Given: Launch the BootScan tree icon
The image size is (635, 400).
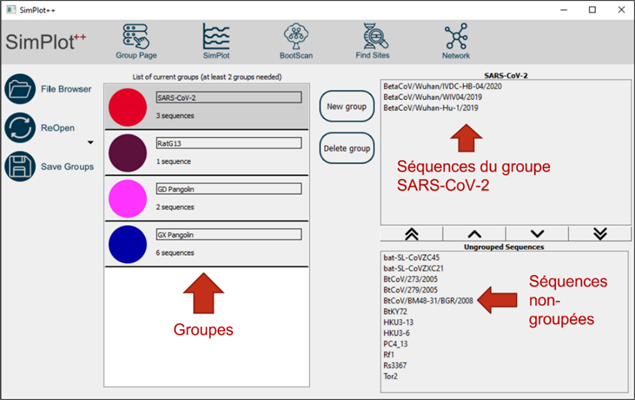Looking at the screenshot, I should (296, 41).
